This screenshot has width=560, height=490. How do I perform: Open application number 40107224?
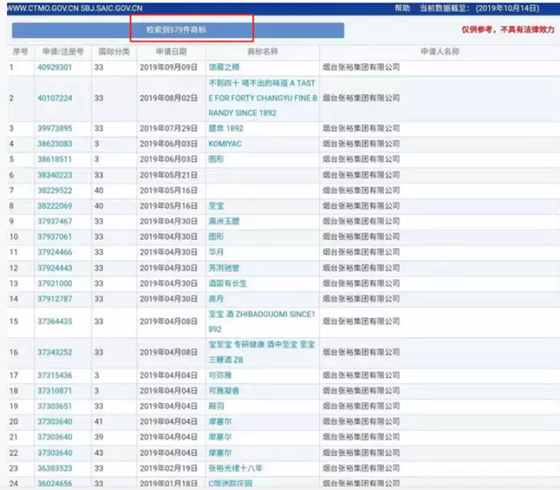(55, 98)
